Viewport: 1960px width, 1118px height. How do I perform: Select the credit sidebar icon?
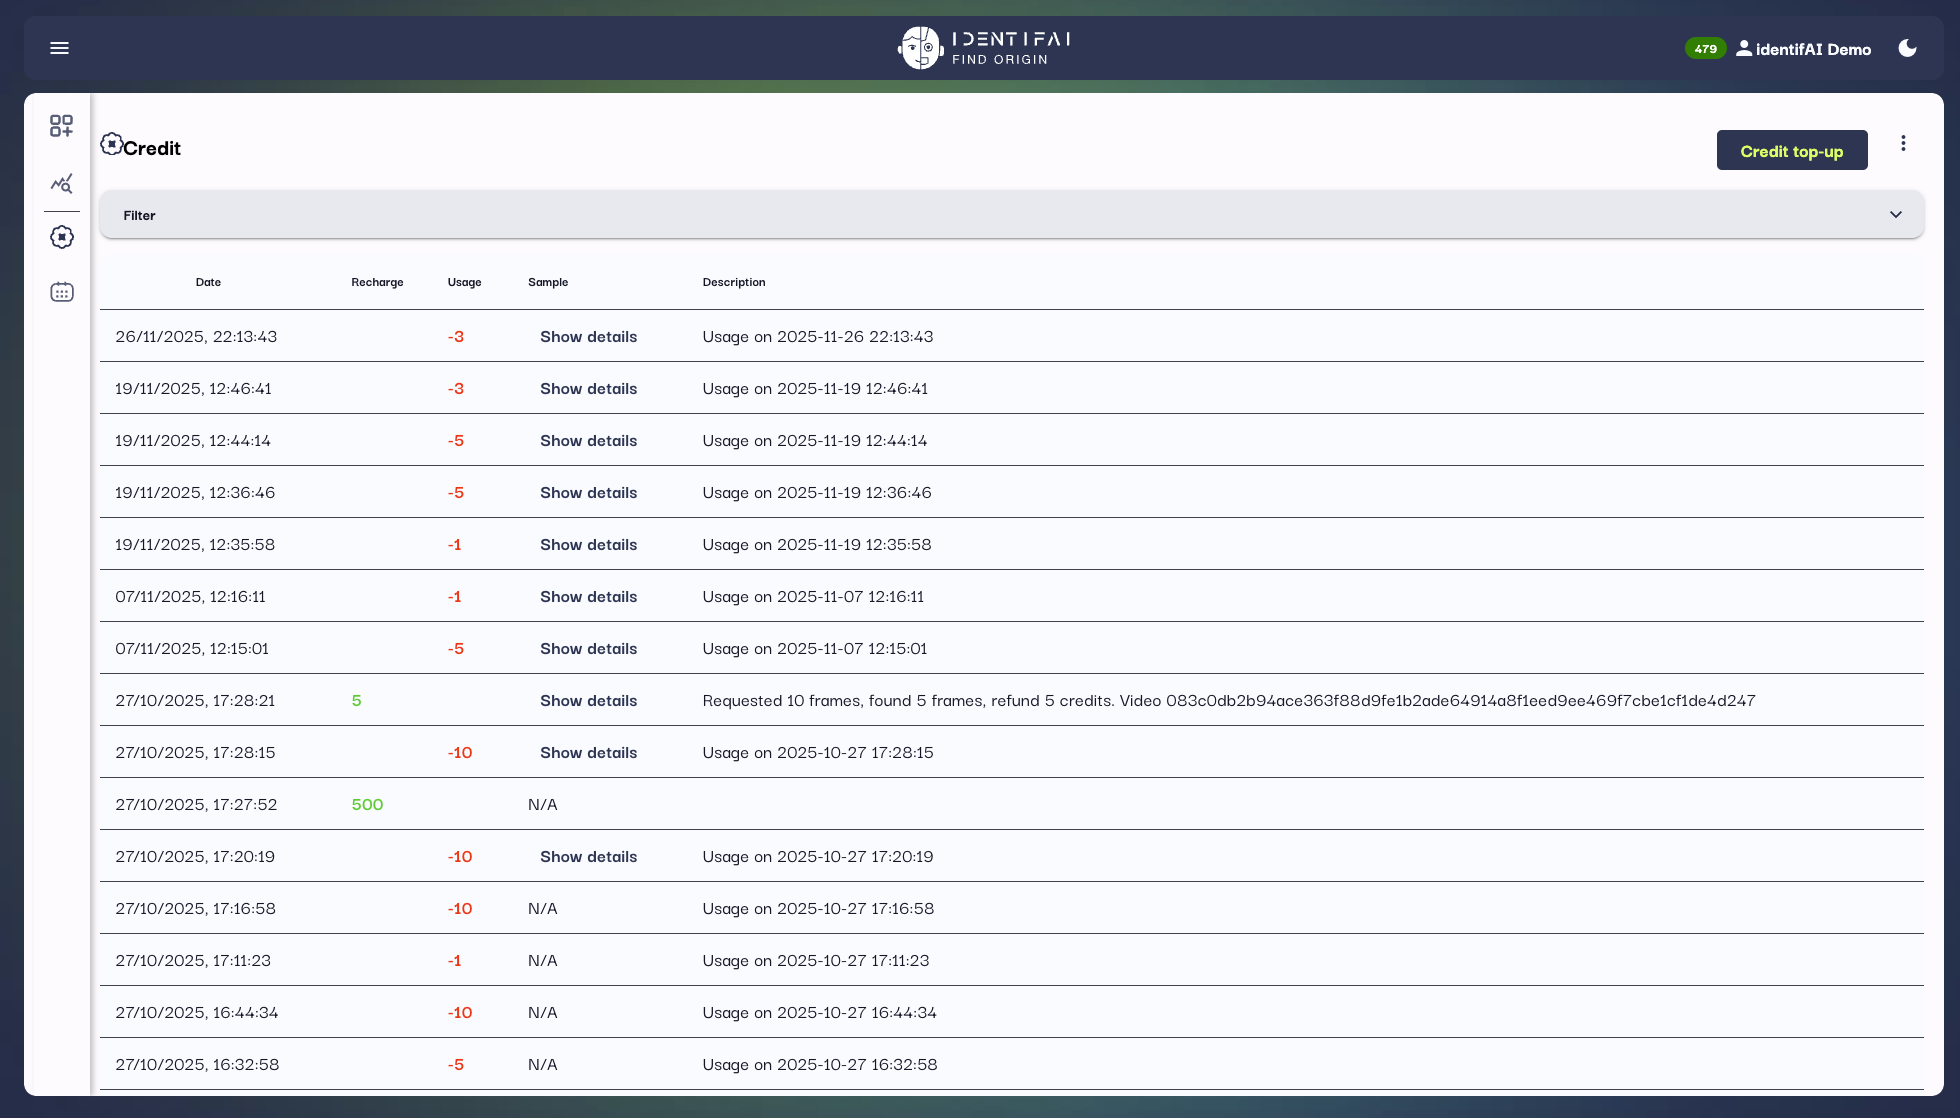pos(62,237)
